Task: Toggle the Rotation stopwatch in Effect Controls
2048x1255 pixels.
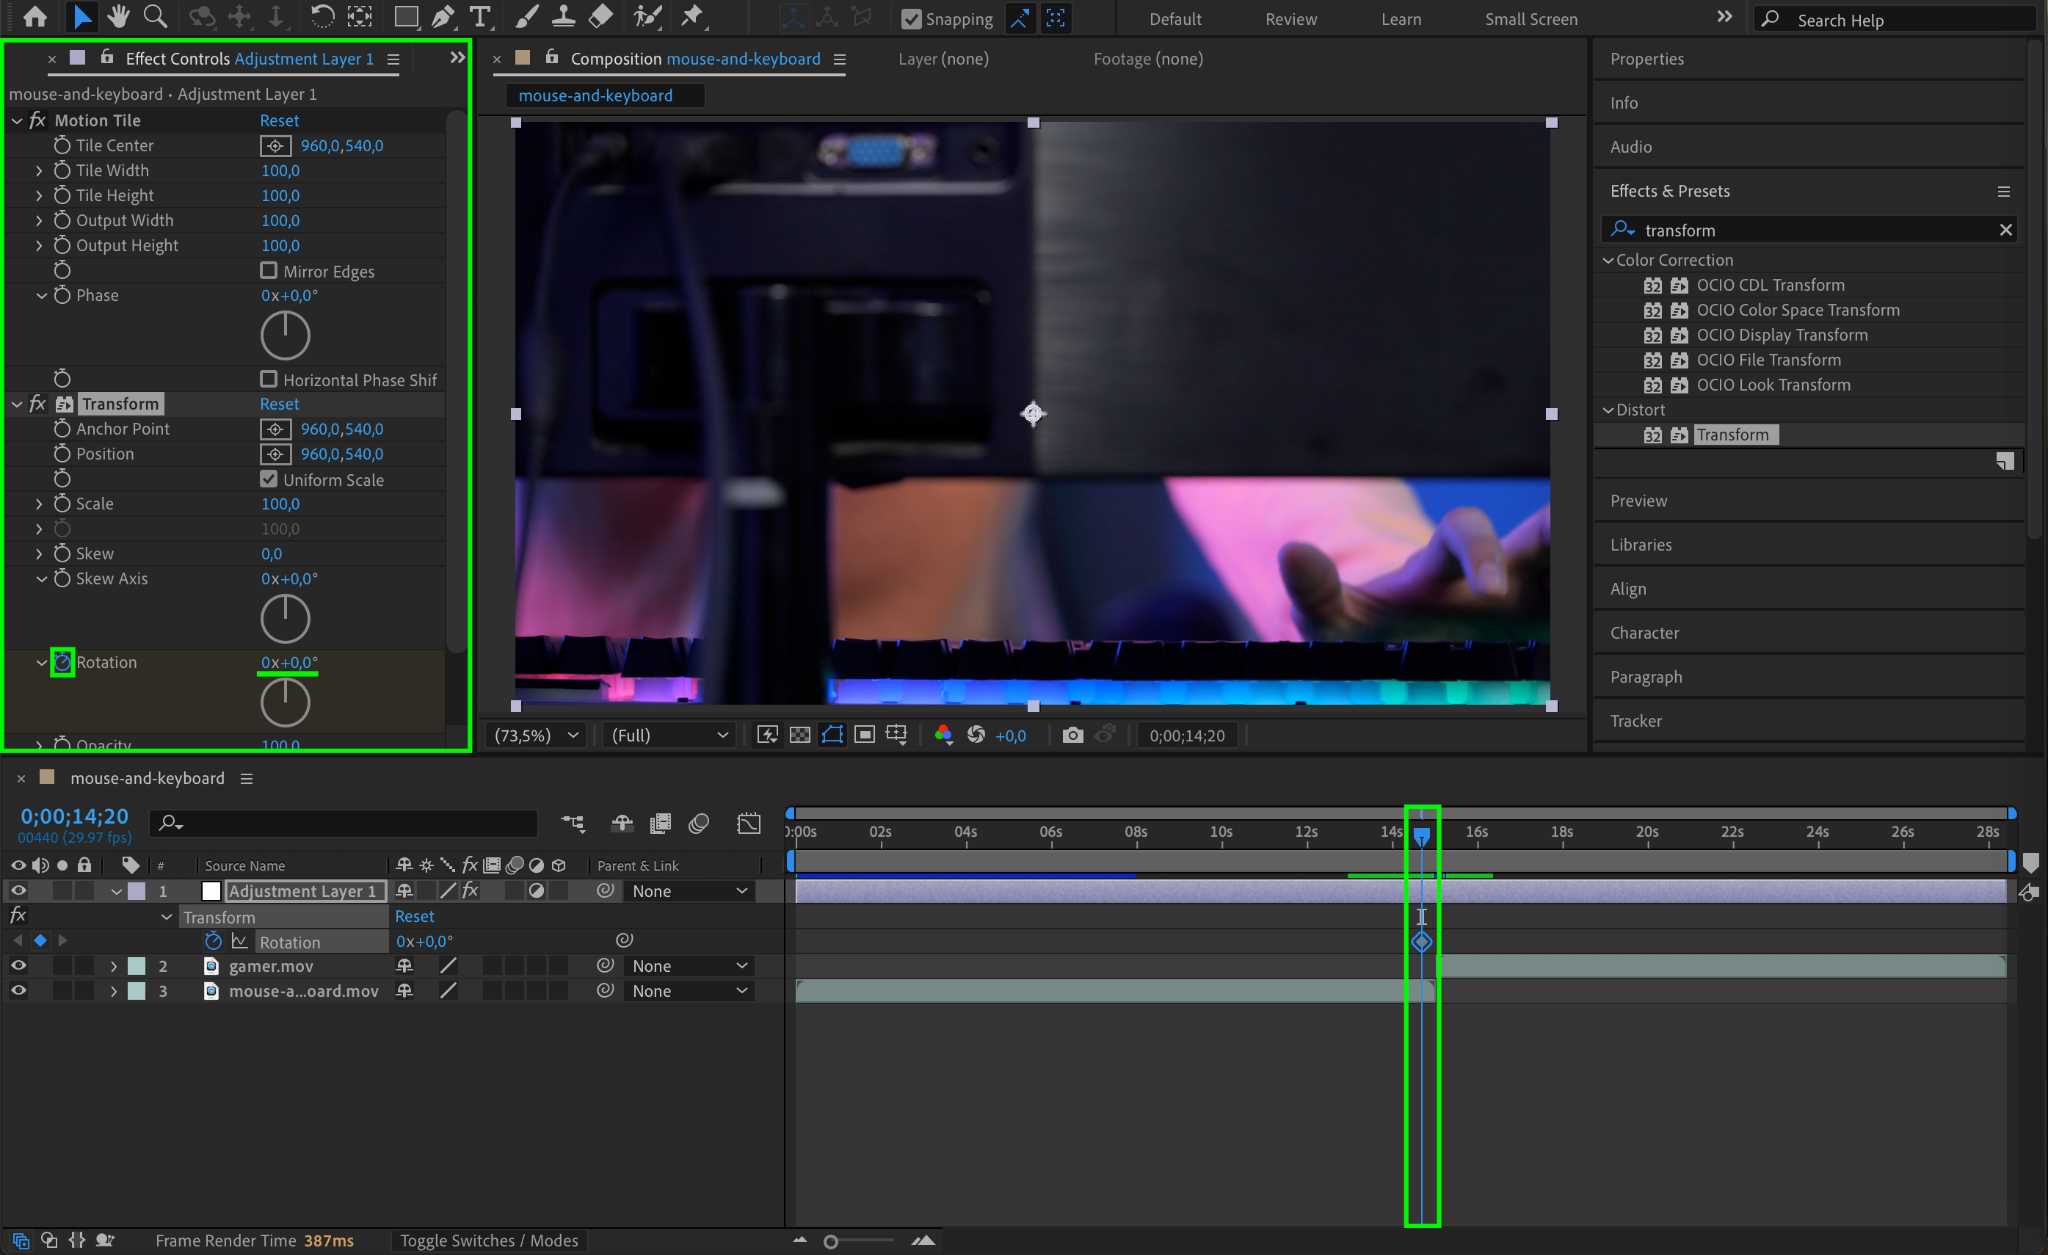Action: pyautogui.click(x=62, y=662)
